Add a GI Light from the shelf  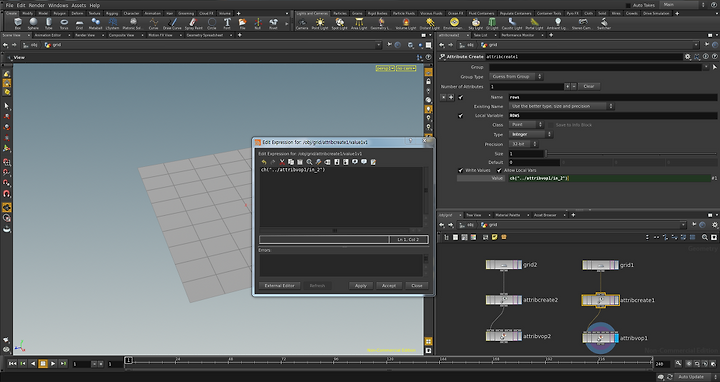(x=492, y=24)
